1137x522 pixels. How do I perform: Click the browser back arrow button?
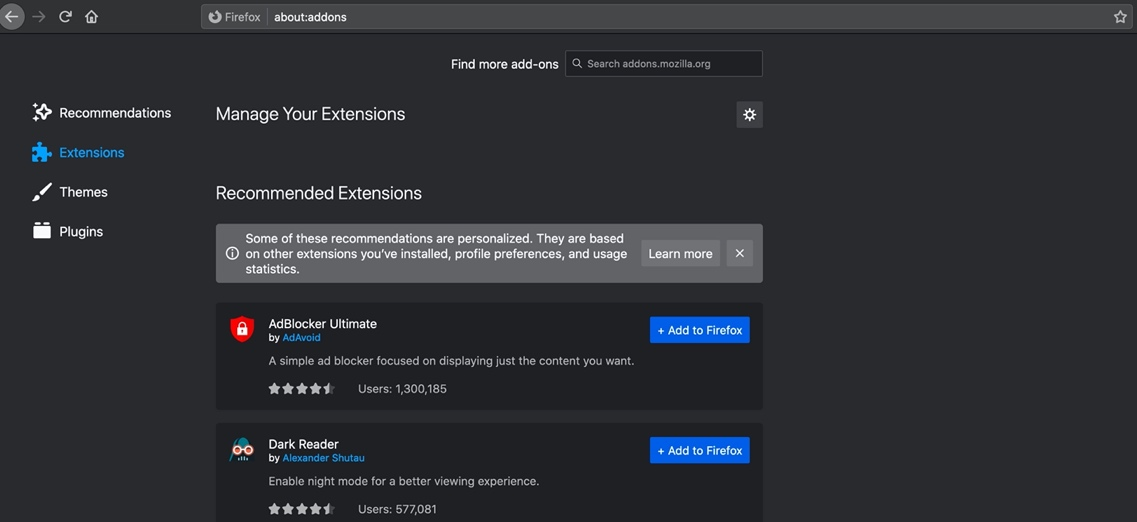(x=11, y=17)
